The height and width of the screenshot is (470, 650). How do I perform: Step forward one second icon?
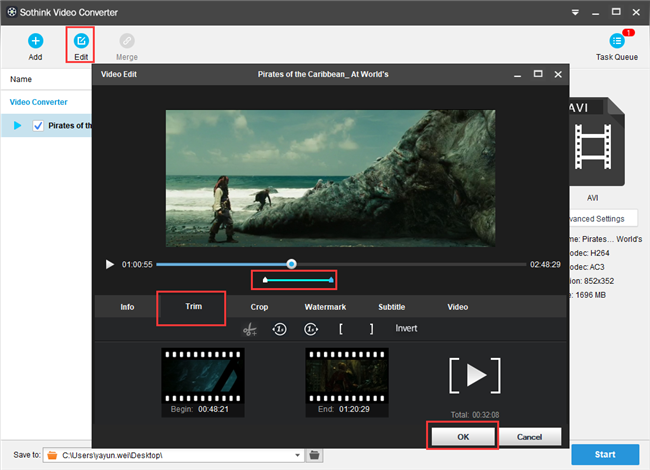click(311, 329)
